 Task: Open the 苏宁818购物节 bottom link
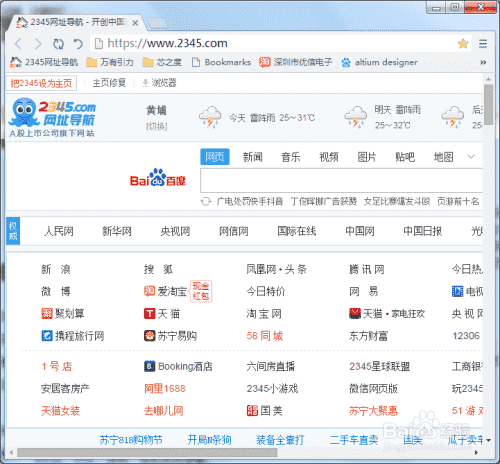click(131, 440)
